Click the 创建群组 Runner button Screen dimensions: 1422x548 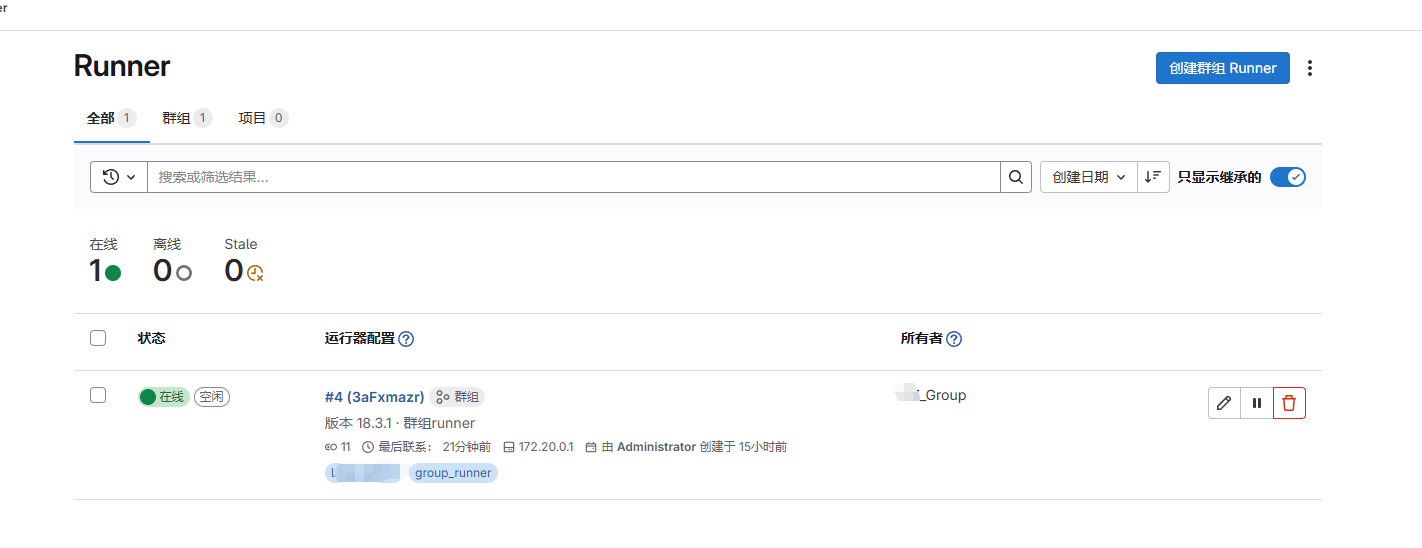click(1222, 68)
